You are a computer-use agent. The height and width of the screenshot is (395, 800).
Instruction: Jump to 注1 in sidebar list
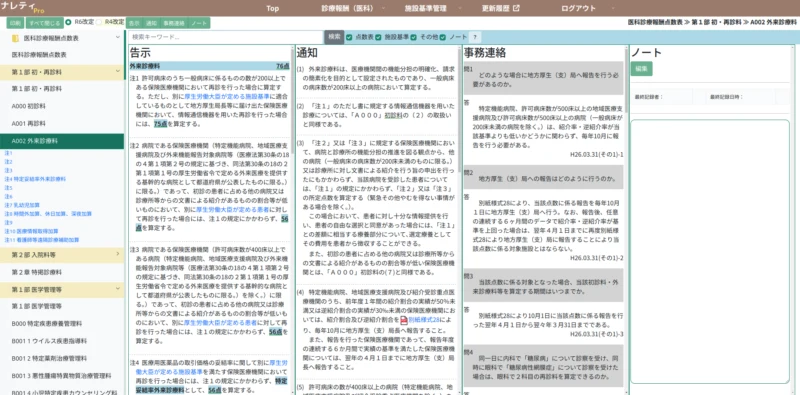click(8, 153)
